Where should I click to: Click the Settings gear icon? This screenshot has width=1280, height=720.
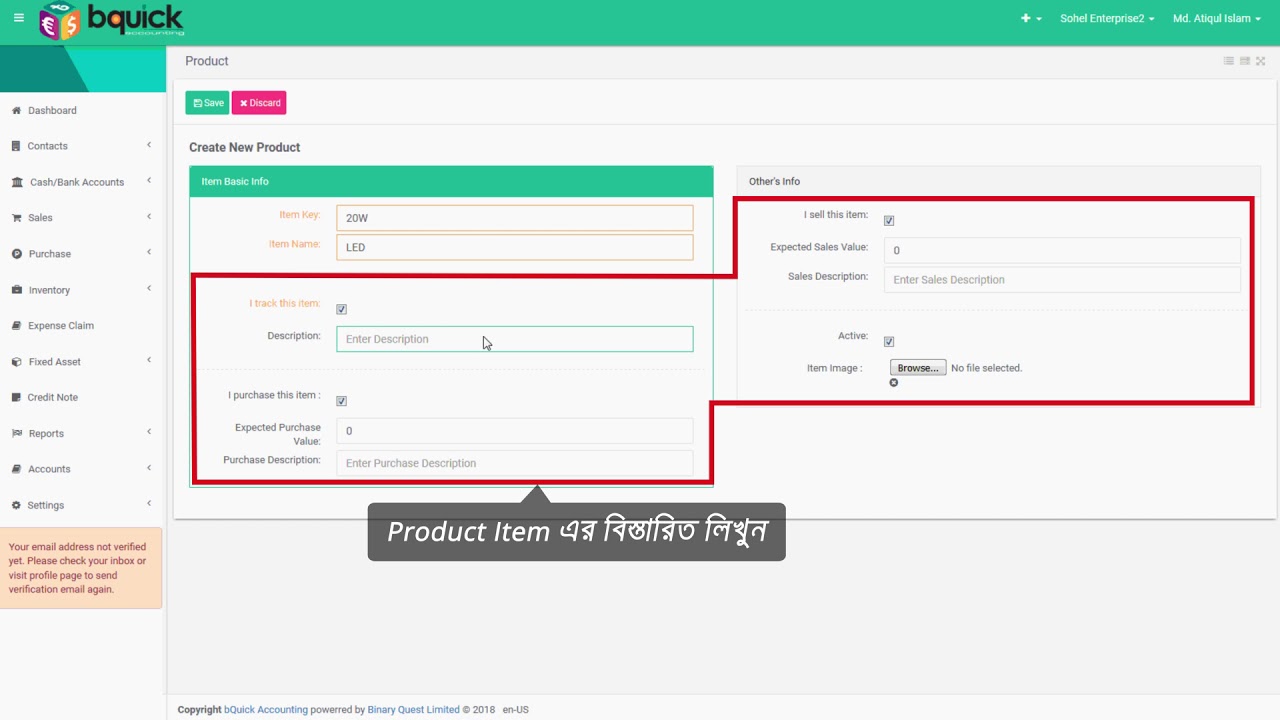[16, 505]
